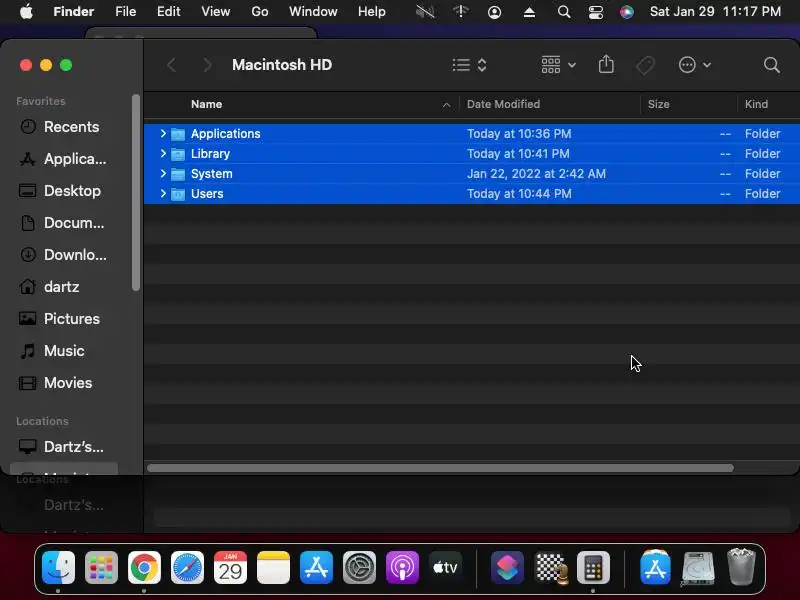Screen dimensions: 800x600
Task: Select Applications in sidebar Favorites
Action: pyautogui.click(x=64, y=159)
